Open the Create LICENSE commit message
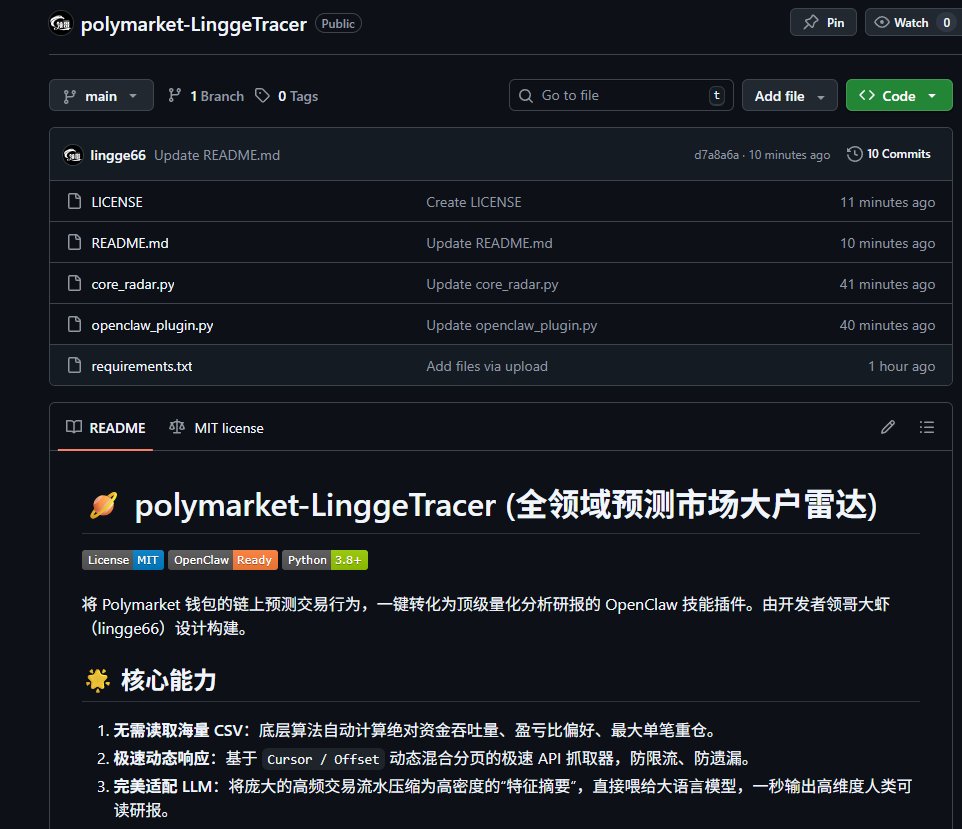 click(474, 202)
